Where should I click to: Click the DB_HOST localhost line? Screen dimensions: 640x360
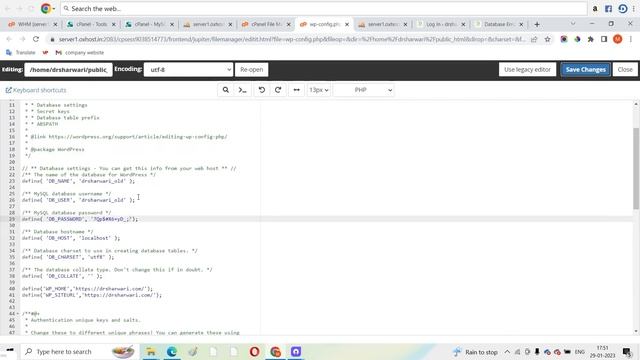pos(71,238)
